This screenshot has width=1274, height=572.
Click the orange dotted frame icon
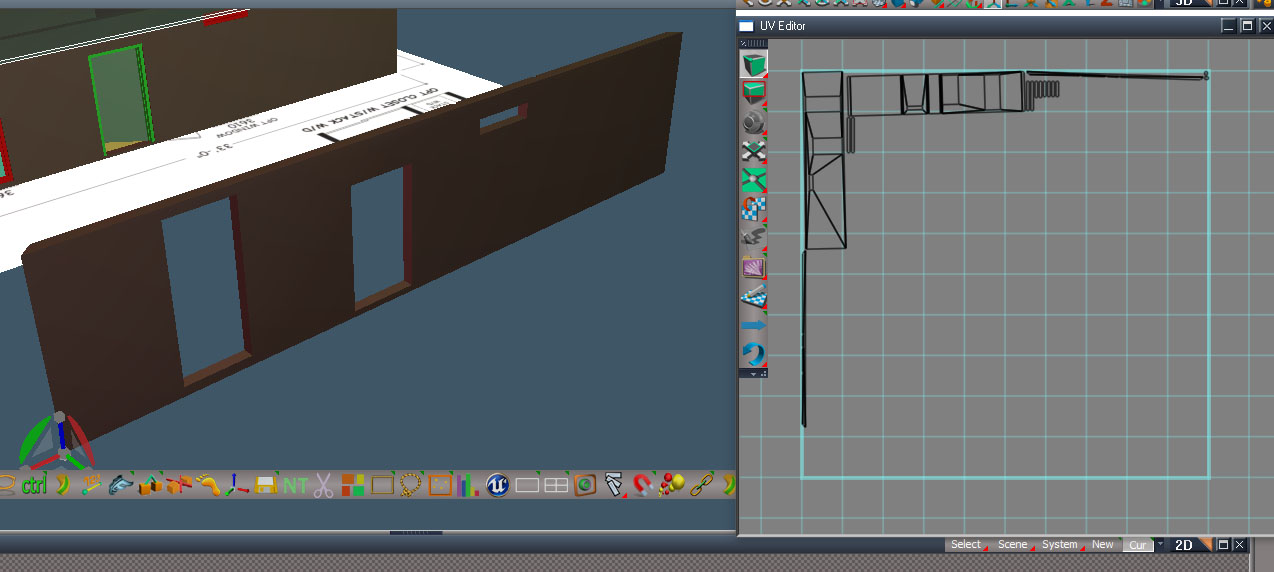coord(441,485)
